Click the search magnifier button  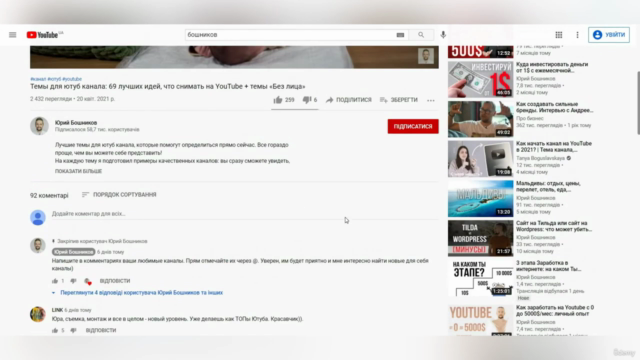click(x=421, y=35)
